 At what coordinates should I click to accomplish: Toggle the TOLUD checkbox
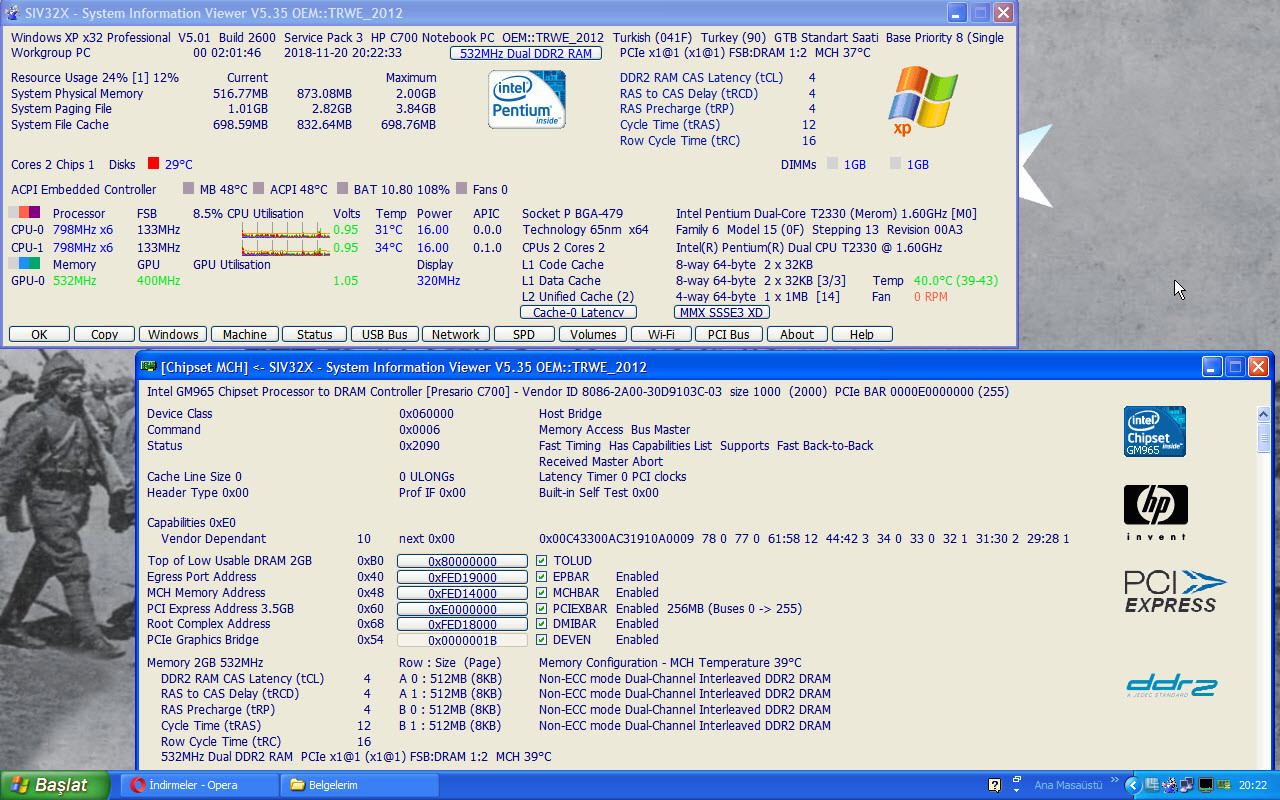point(541,561)
